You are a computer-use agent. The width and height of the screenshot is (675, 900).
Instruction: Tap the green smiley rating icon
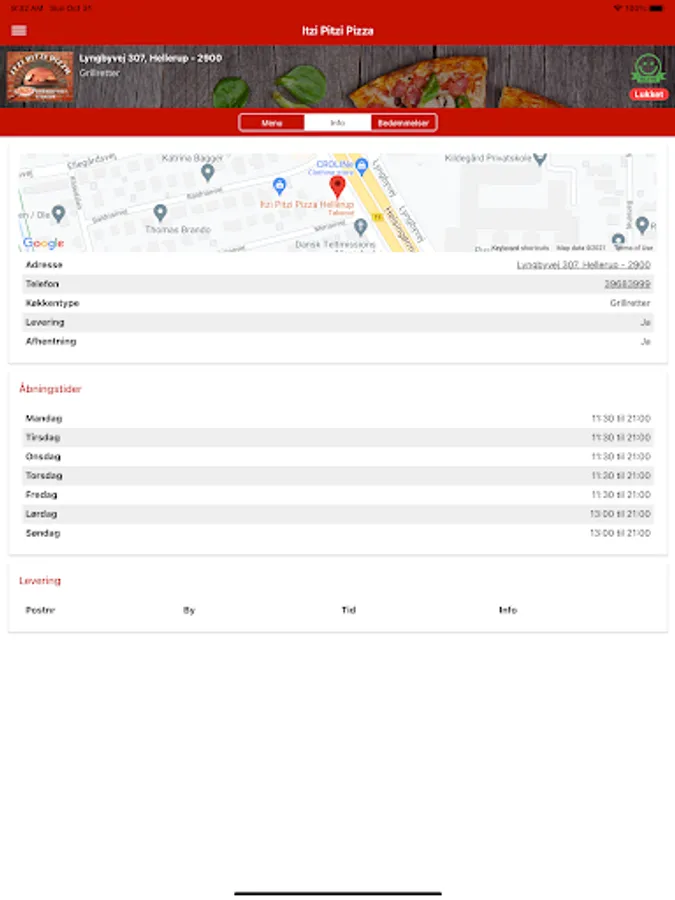click(648, 68)
